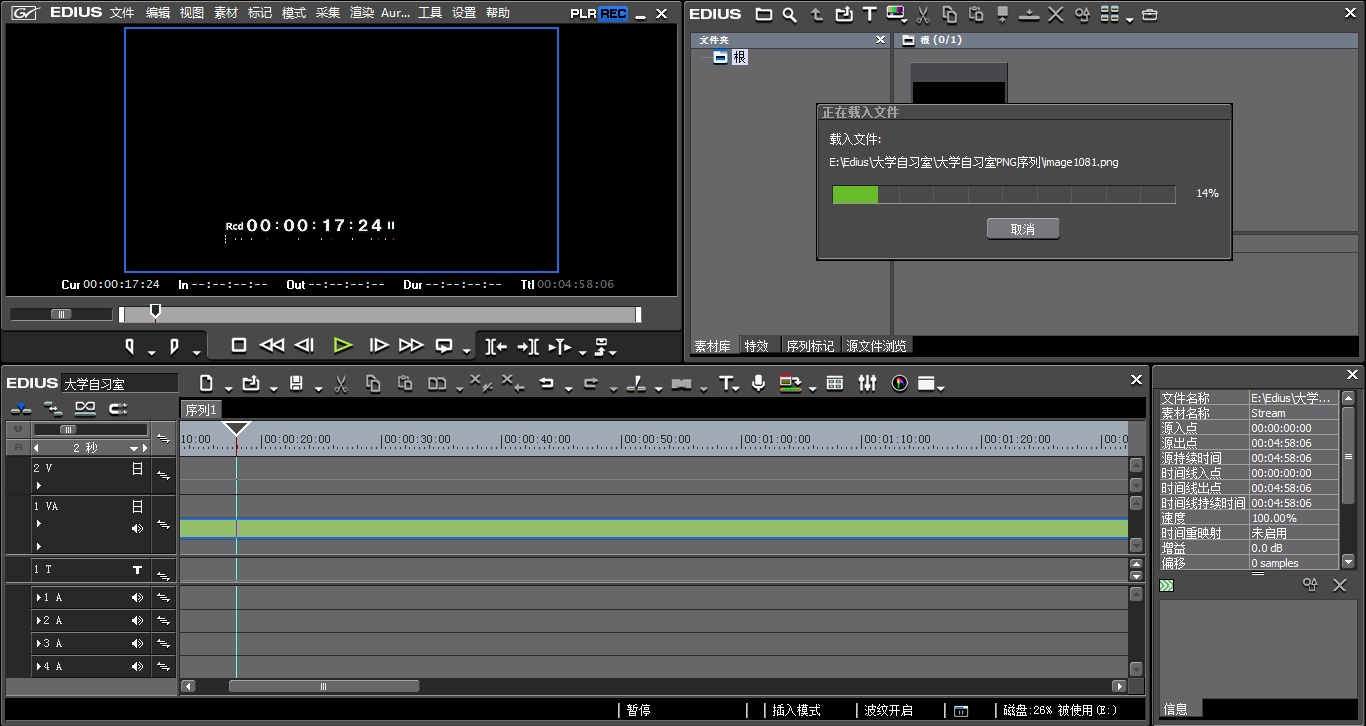Click the delete X icon in bin toolbar
The image size is (1366, 726).
click(x=1056, y=14)
